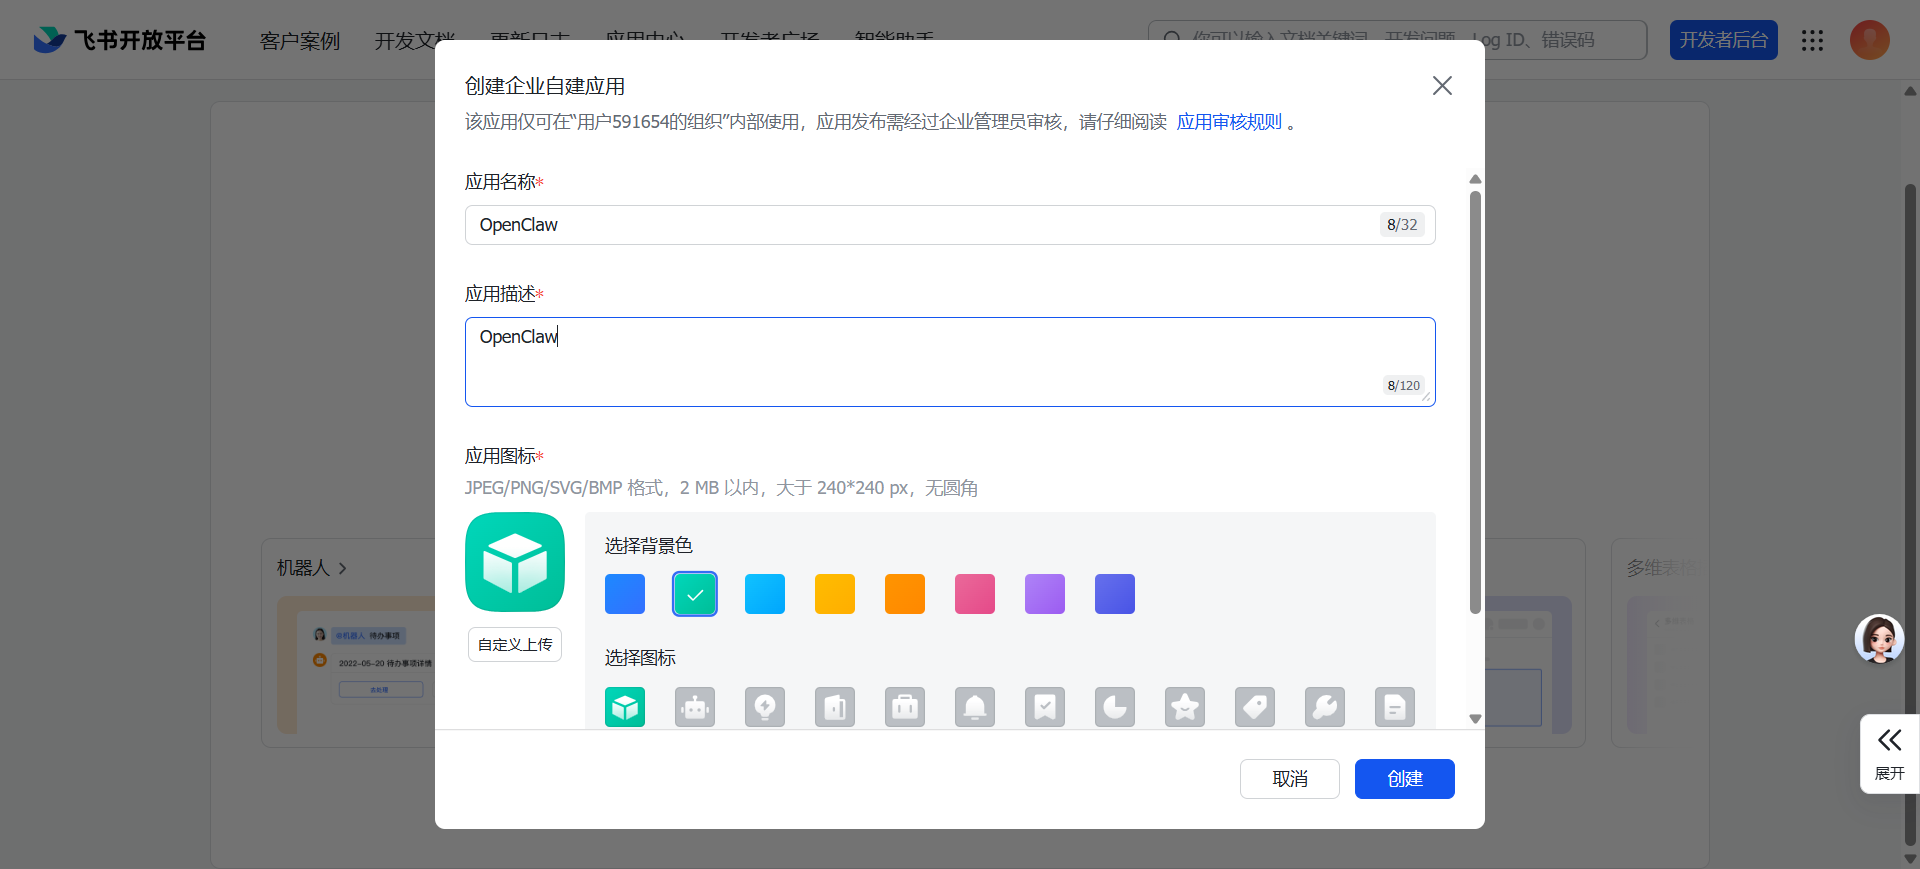
Task: Click the 创建 button
Action: [1404, 779]
